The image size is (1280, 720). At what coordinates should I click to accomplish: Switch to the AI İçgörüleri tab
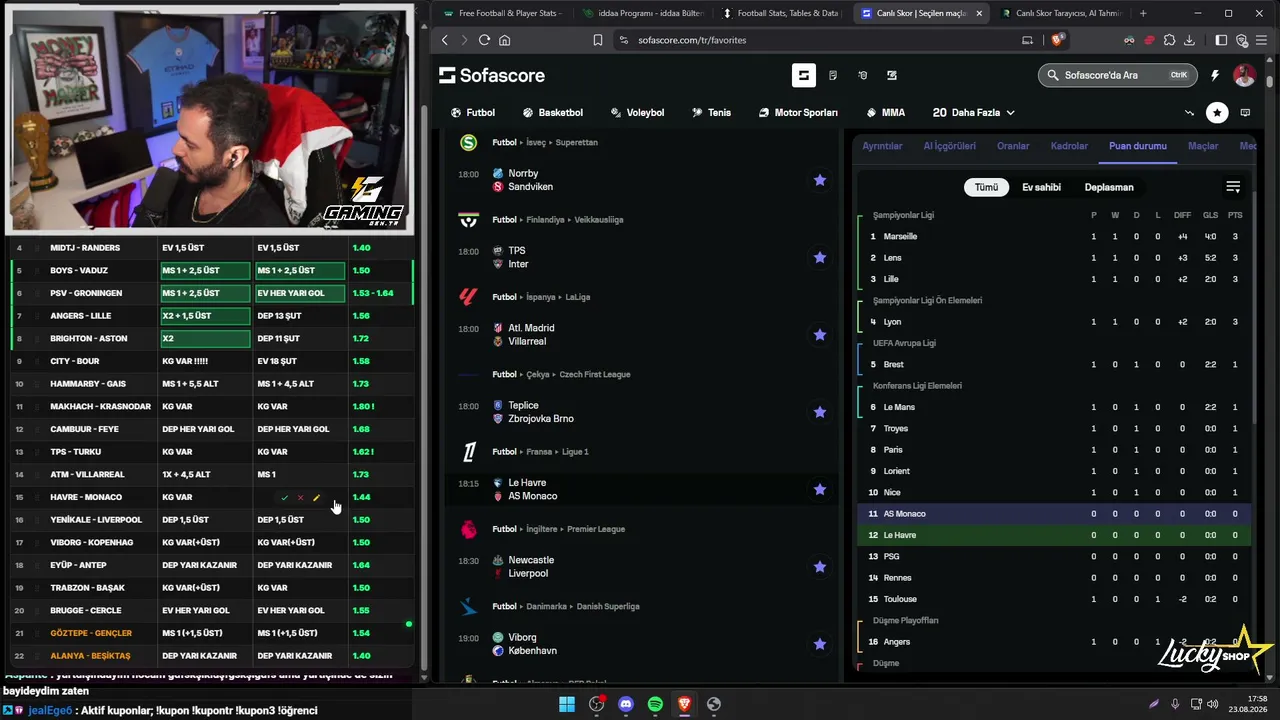pyautogui.click(x=949, y=146)
